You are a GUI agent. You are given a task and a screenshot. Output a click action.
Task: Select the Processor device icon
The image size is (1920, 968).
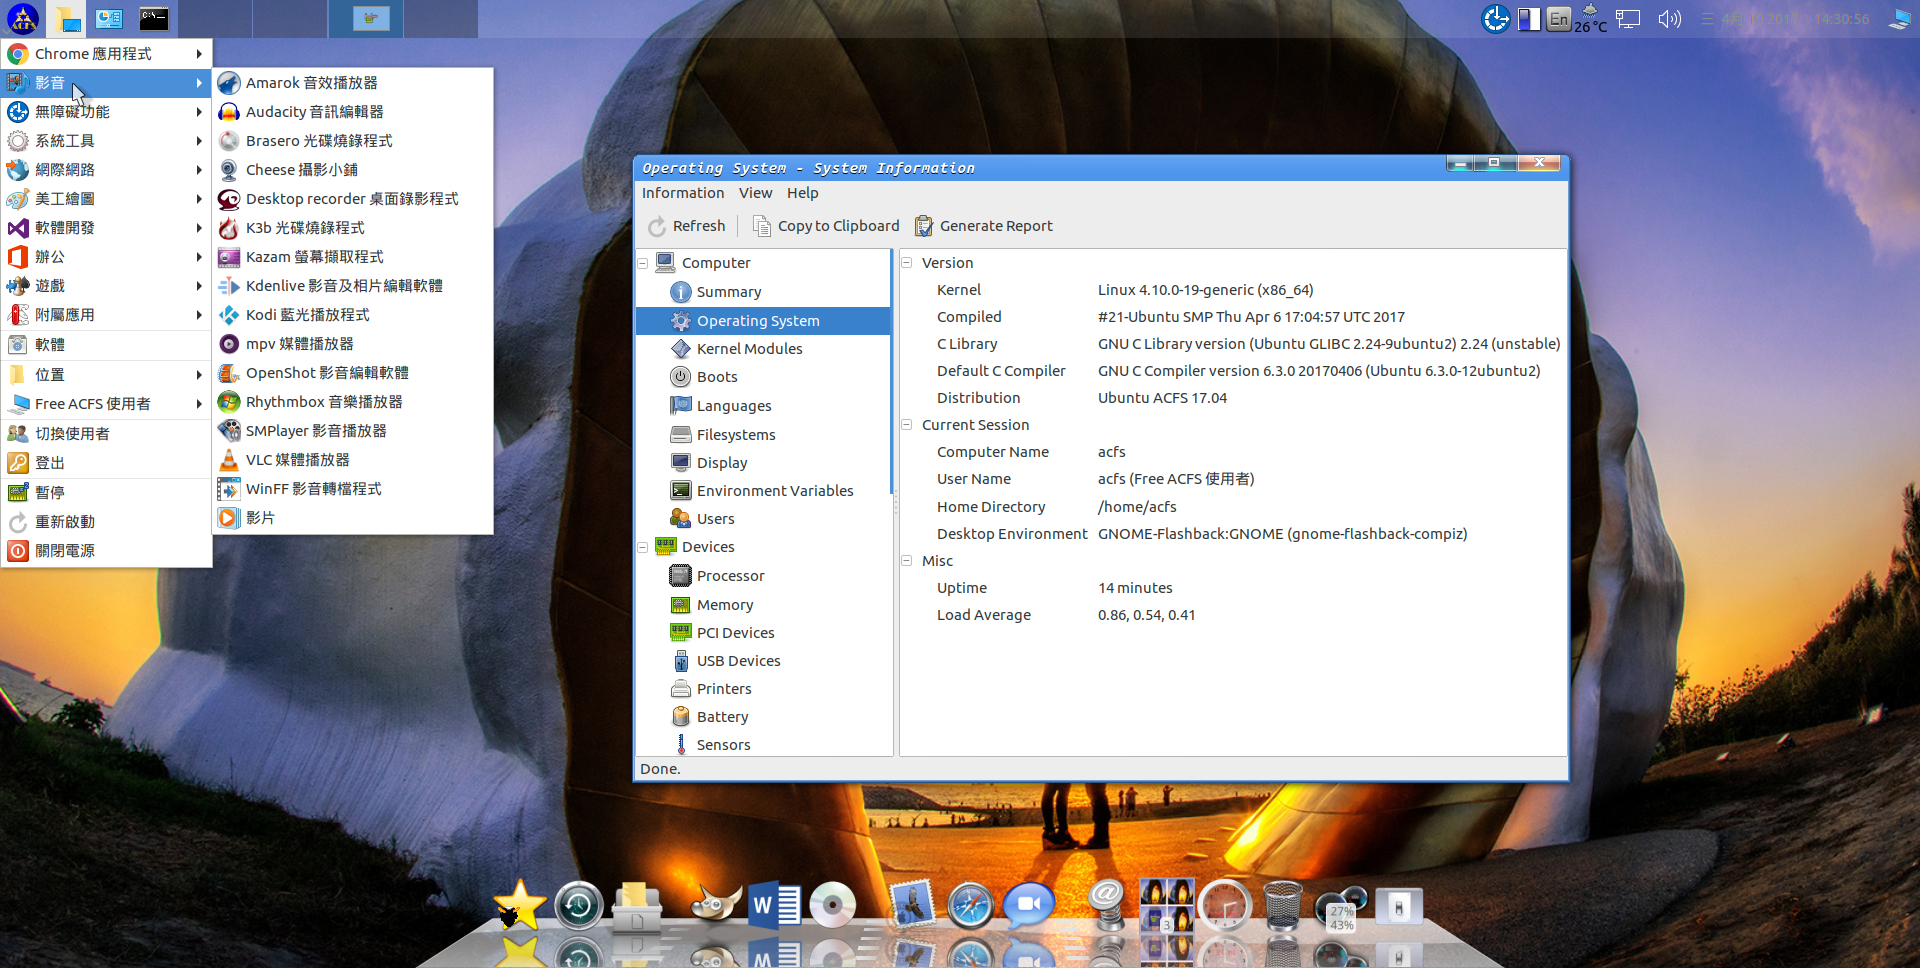[x=680, y=576]
